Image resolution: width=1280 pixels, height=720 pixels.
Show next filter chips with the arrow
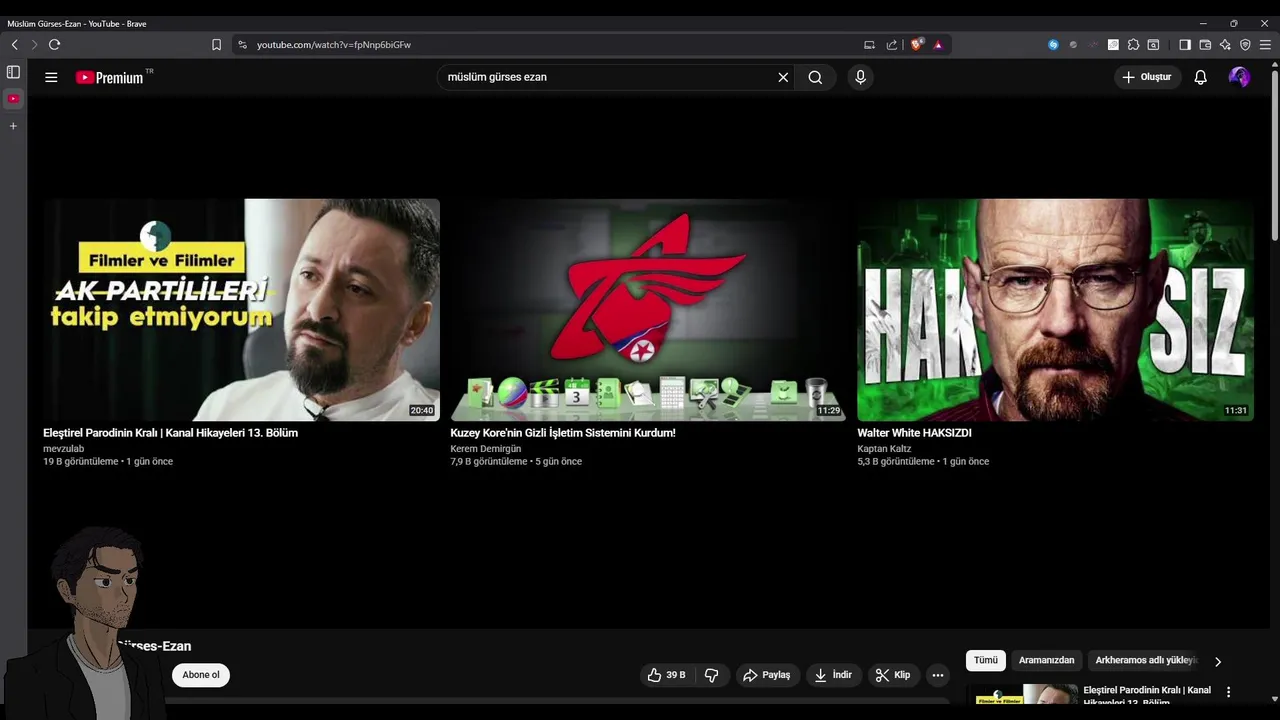coord(1217,661)
